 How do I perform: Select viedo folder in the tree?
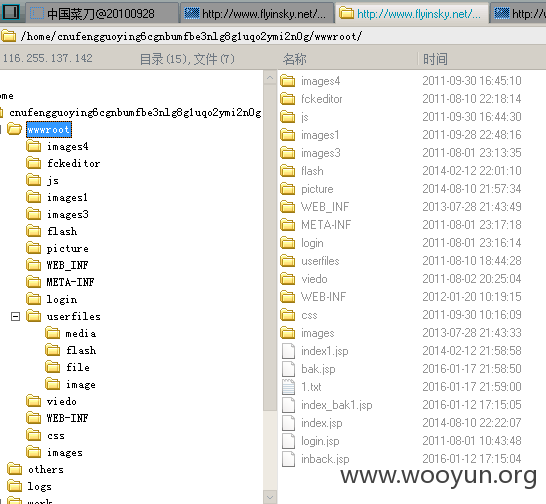[62, 401]
